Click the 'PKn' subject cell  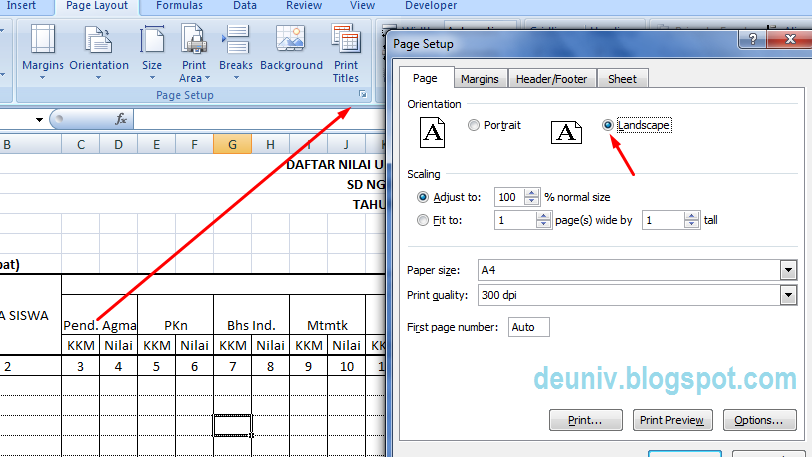click(176, 315)
